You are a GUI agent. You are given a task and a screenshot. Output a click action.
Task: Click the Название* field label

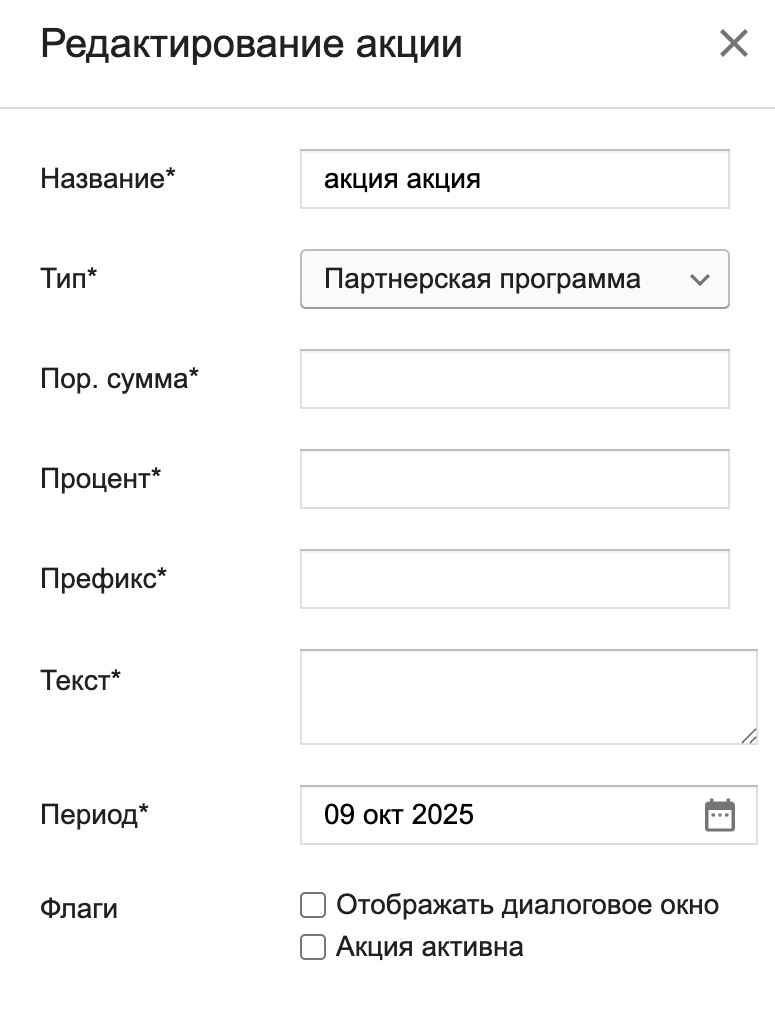108,179
